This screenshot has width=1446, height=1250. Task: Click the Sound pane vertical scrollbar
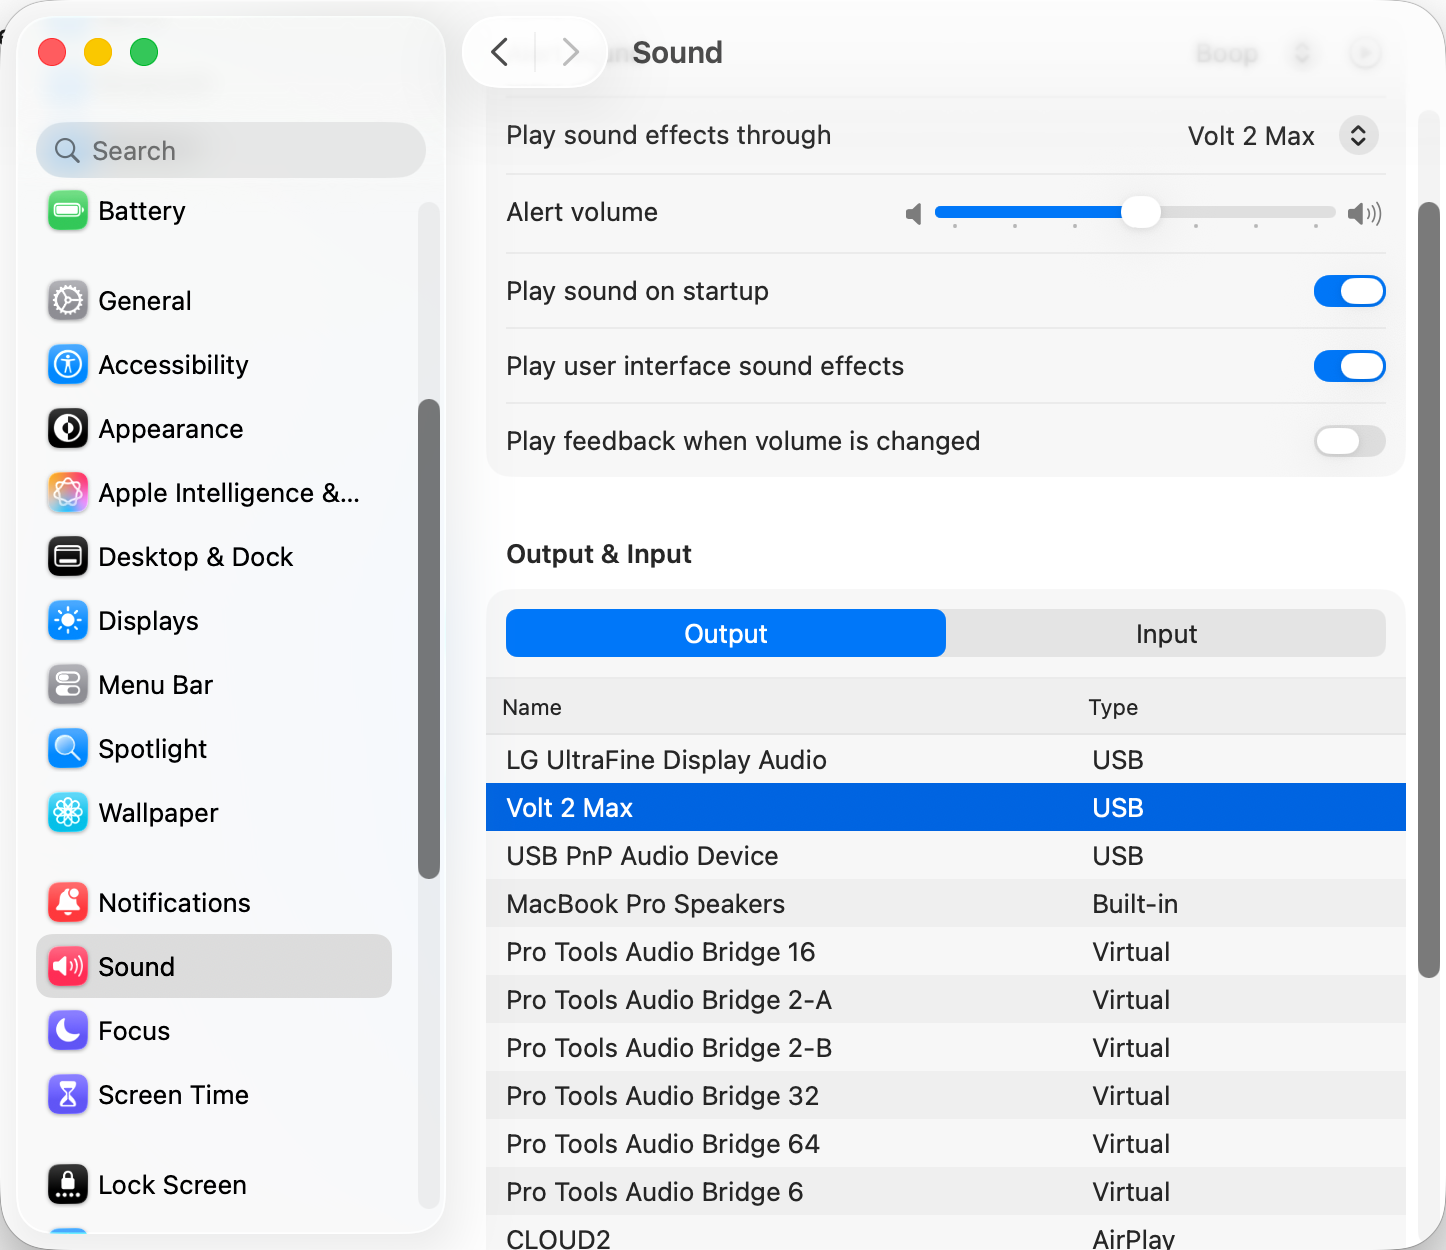(1429, 590)
